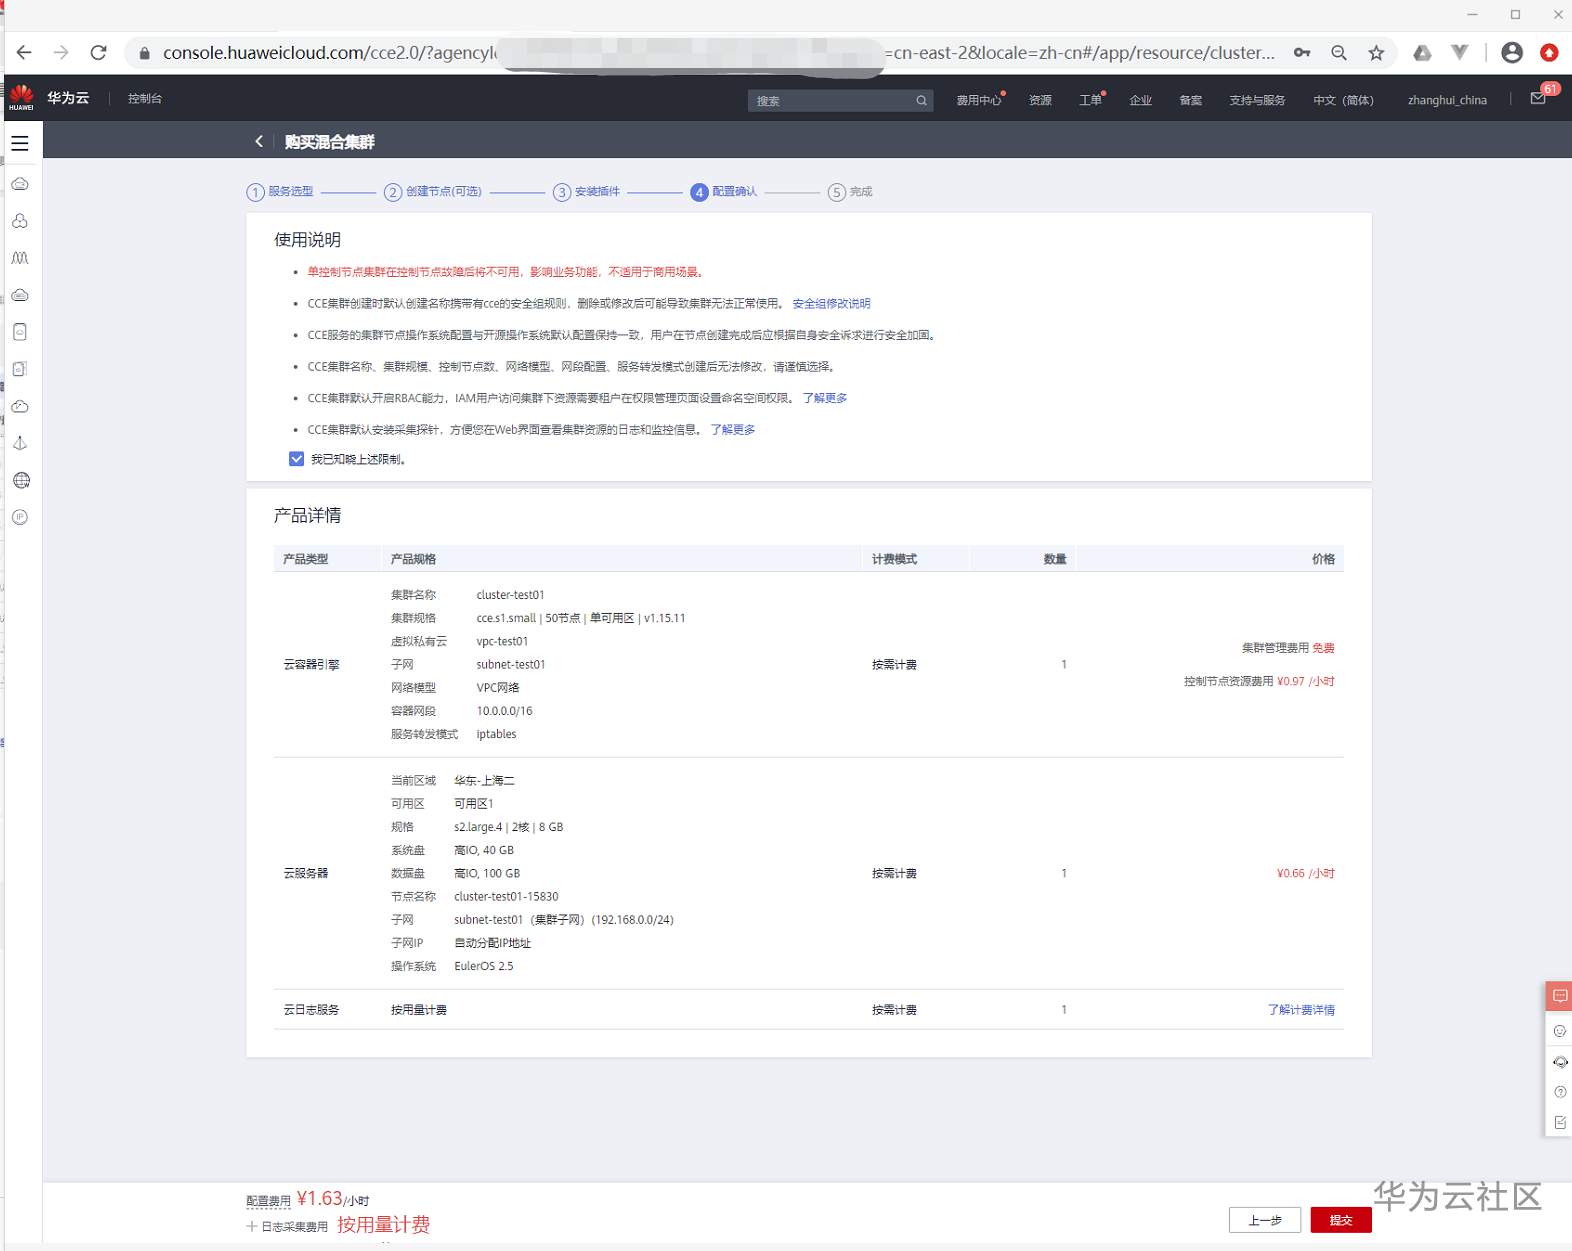1572x1251 pixels.
Task: Click the gray V extension icon
Action: (1460, 52)
